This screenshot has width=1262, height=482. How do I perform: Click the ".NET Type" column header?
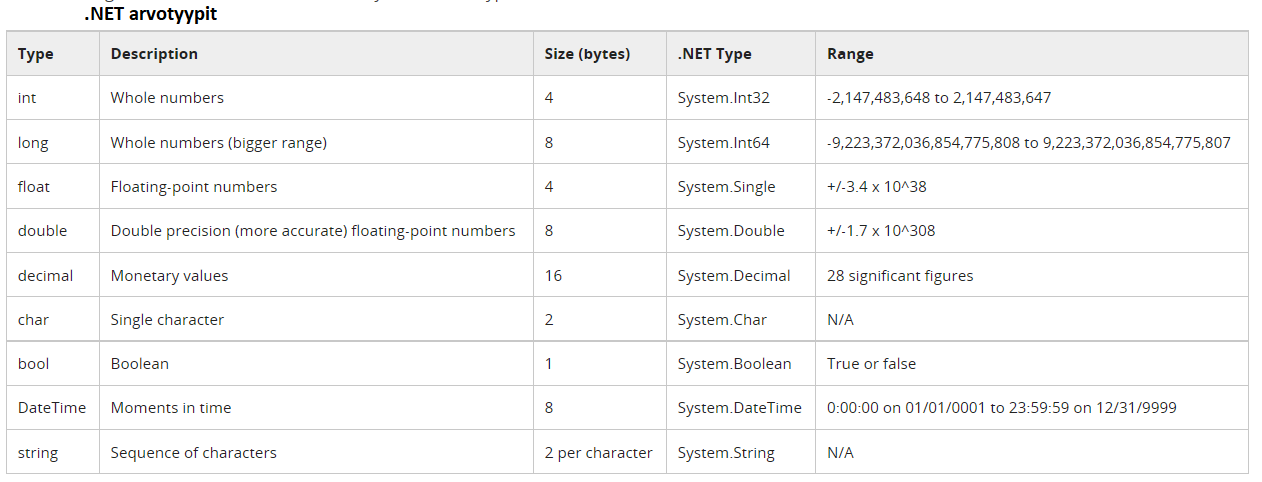(714, 54)
